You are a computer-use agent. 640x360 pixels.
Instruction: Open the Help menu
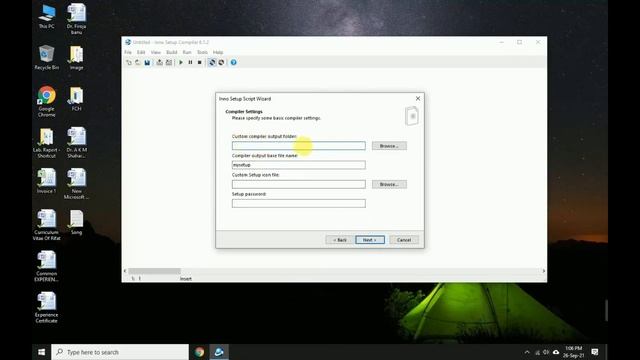point(218,52)
